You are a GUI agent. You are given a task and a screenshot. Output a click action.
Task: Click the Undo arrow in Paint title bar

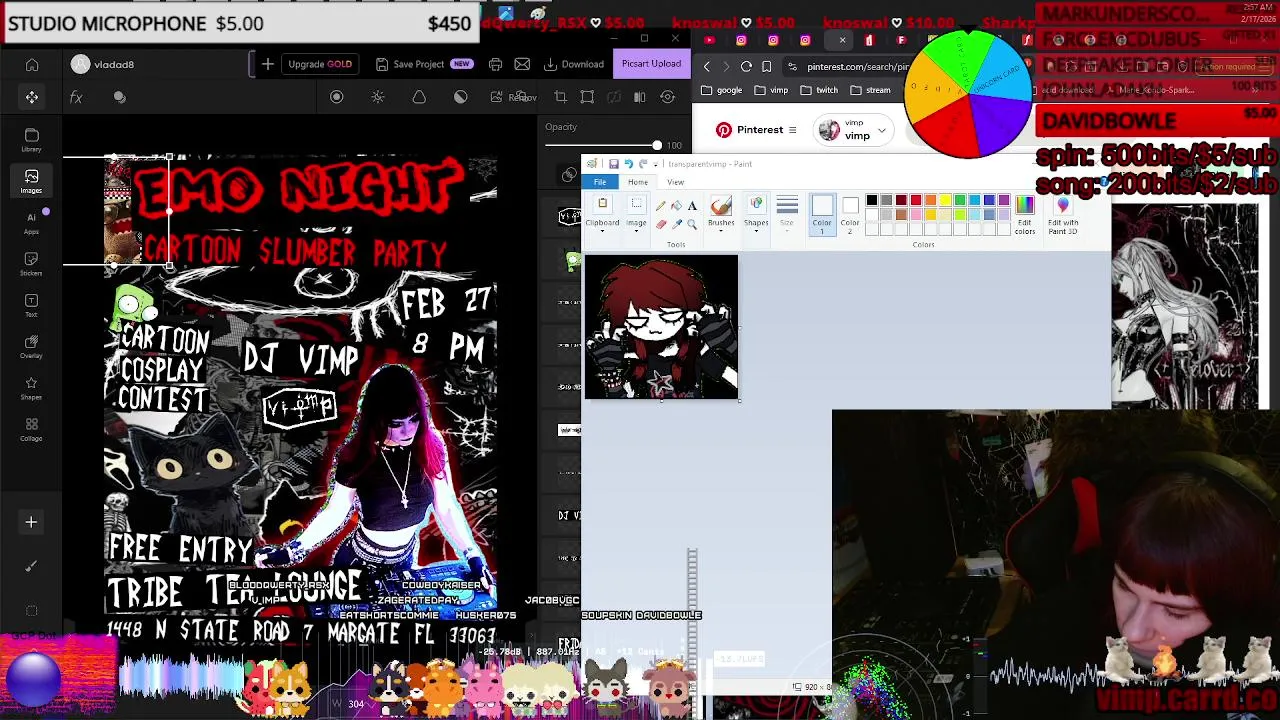[x=629, y=164]
